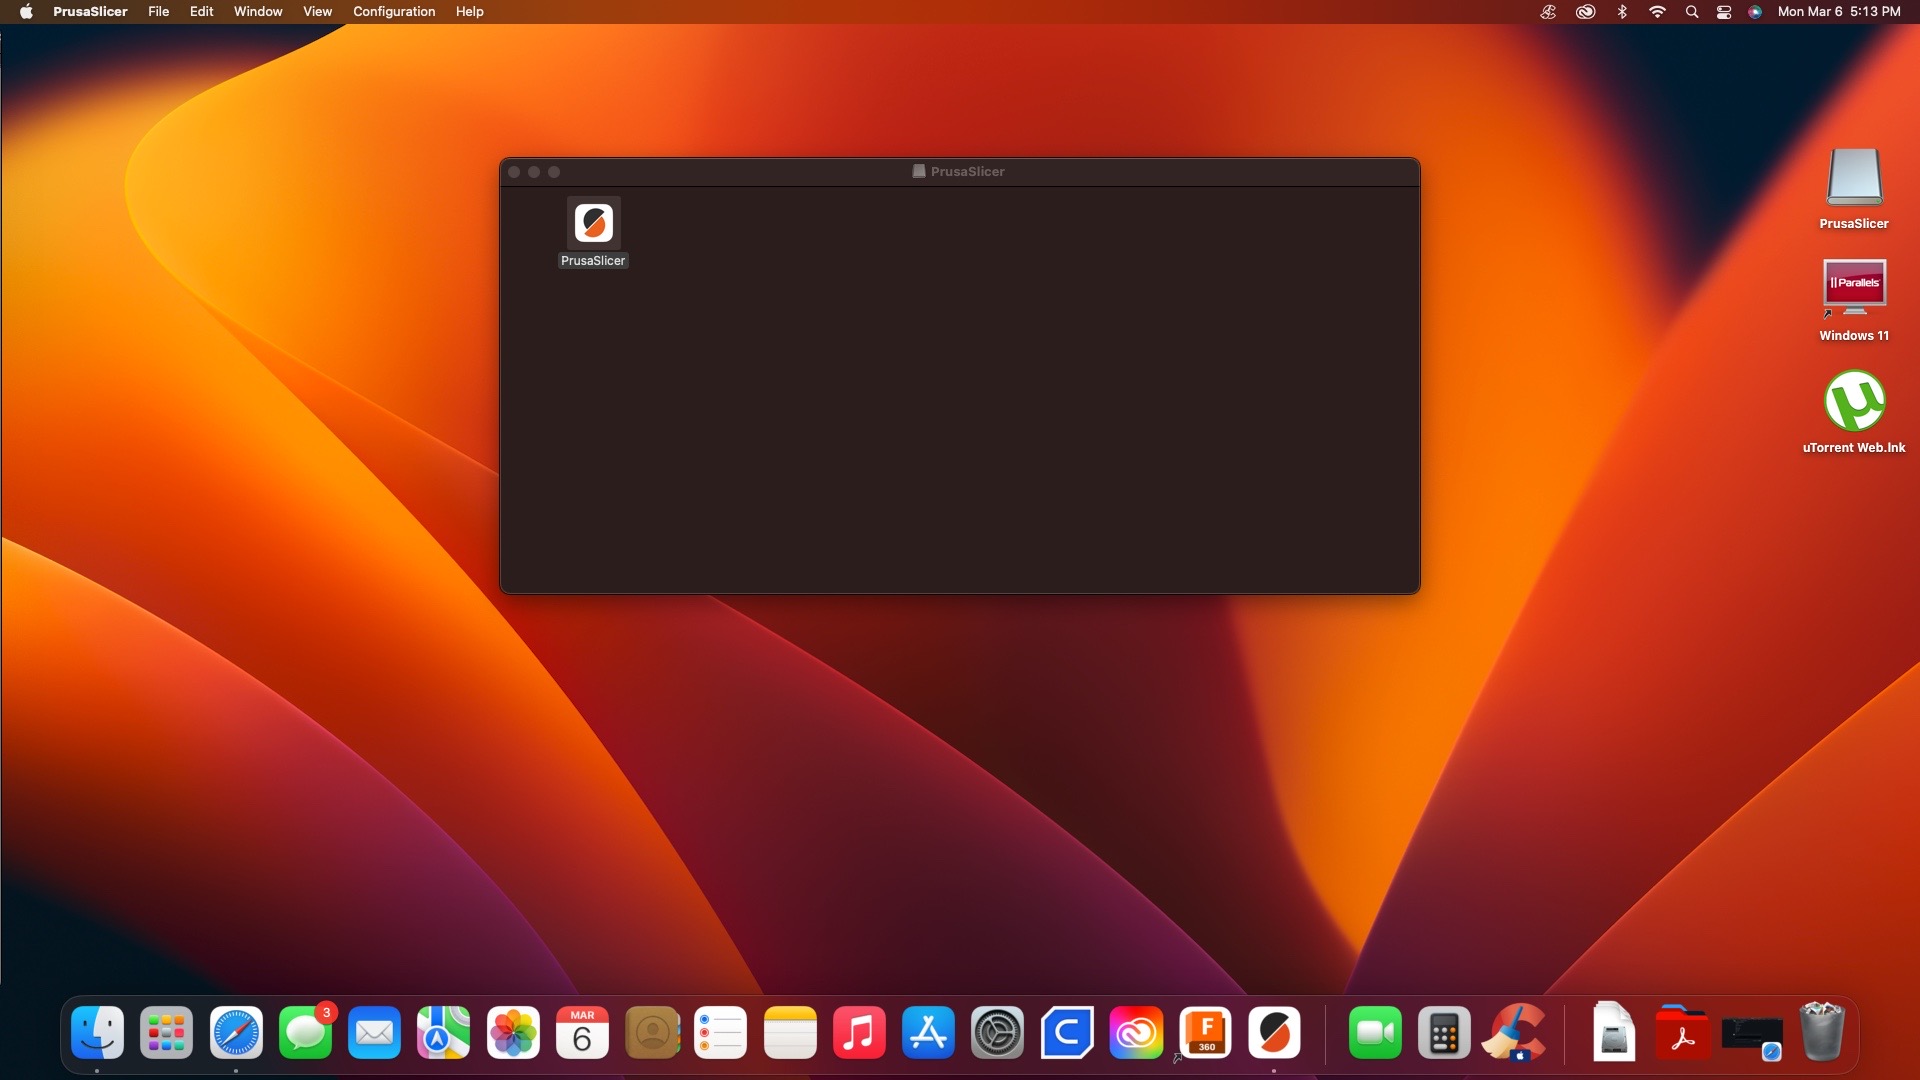Open Finder from the dock
Image resolution: width=1920 pixels, height=1080 pixels.
[x=97, y=1033]
